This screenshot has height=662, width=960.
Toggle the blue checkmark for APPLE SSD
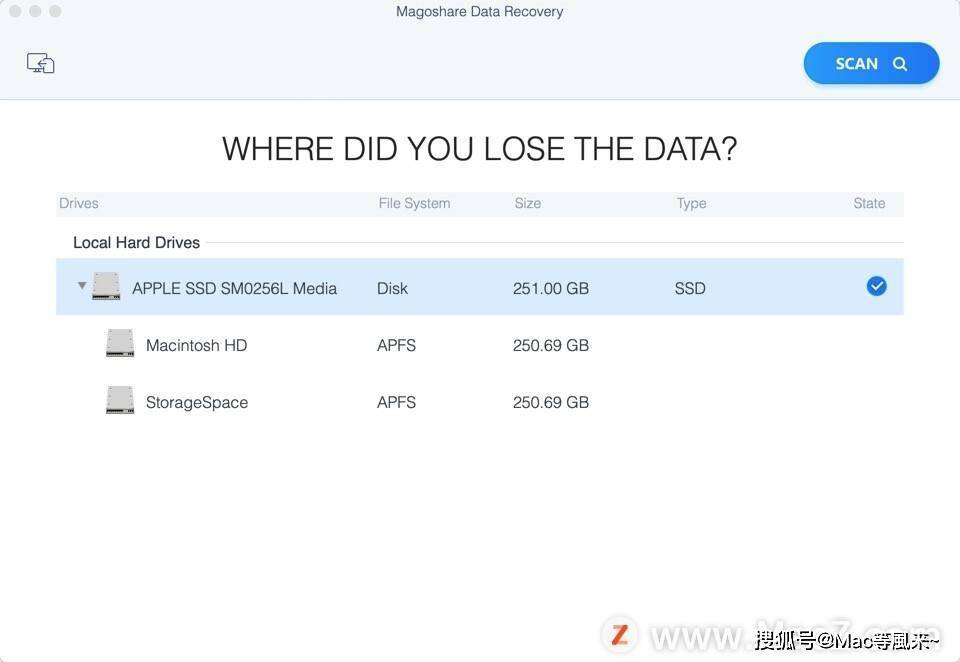pyautogui.click(x=876, y=286)
